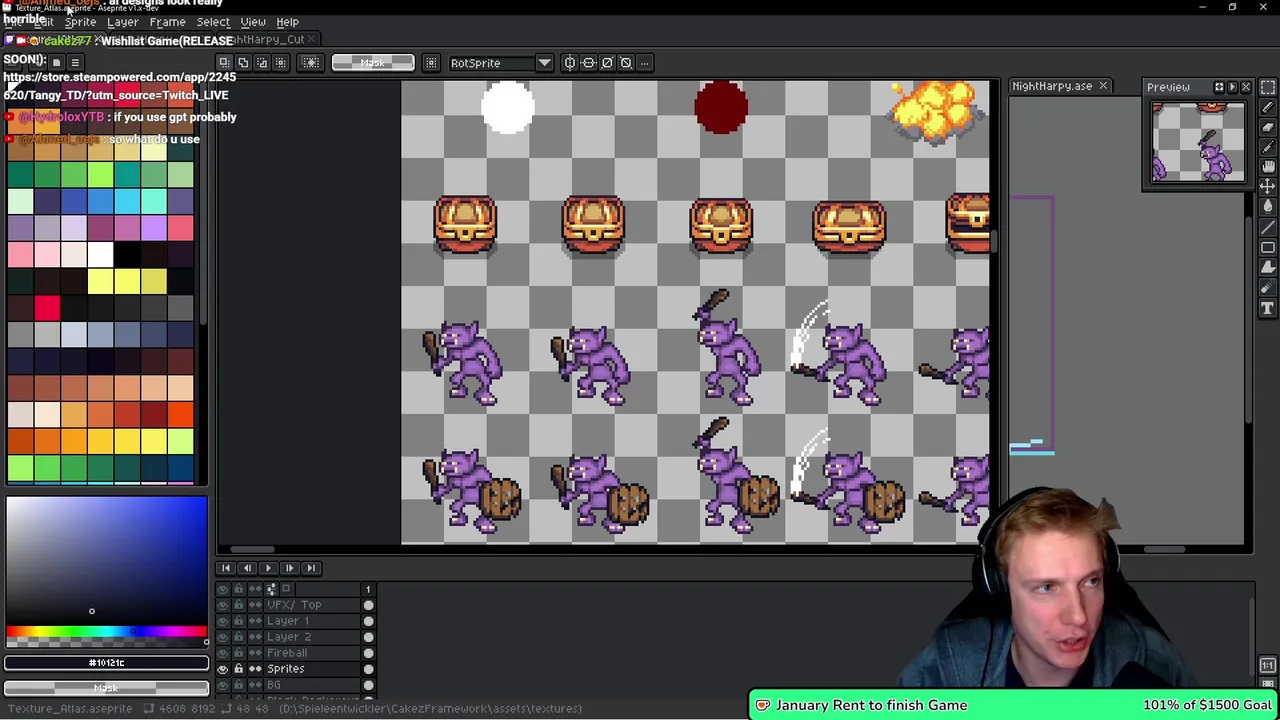Open the Sprite menu
The height and width of the screenshot is (720, 1280).
80,22
